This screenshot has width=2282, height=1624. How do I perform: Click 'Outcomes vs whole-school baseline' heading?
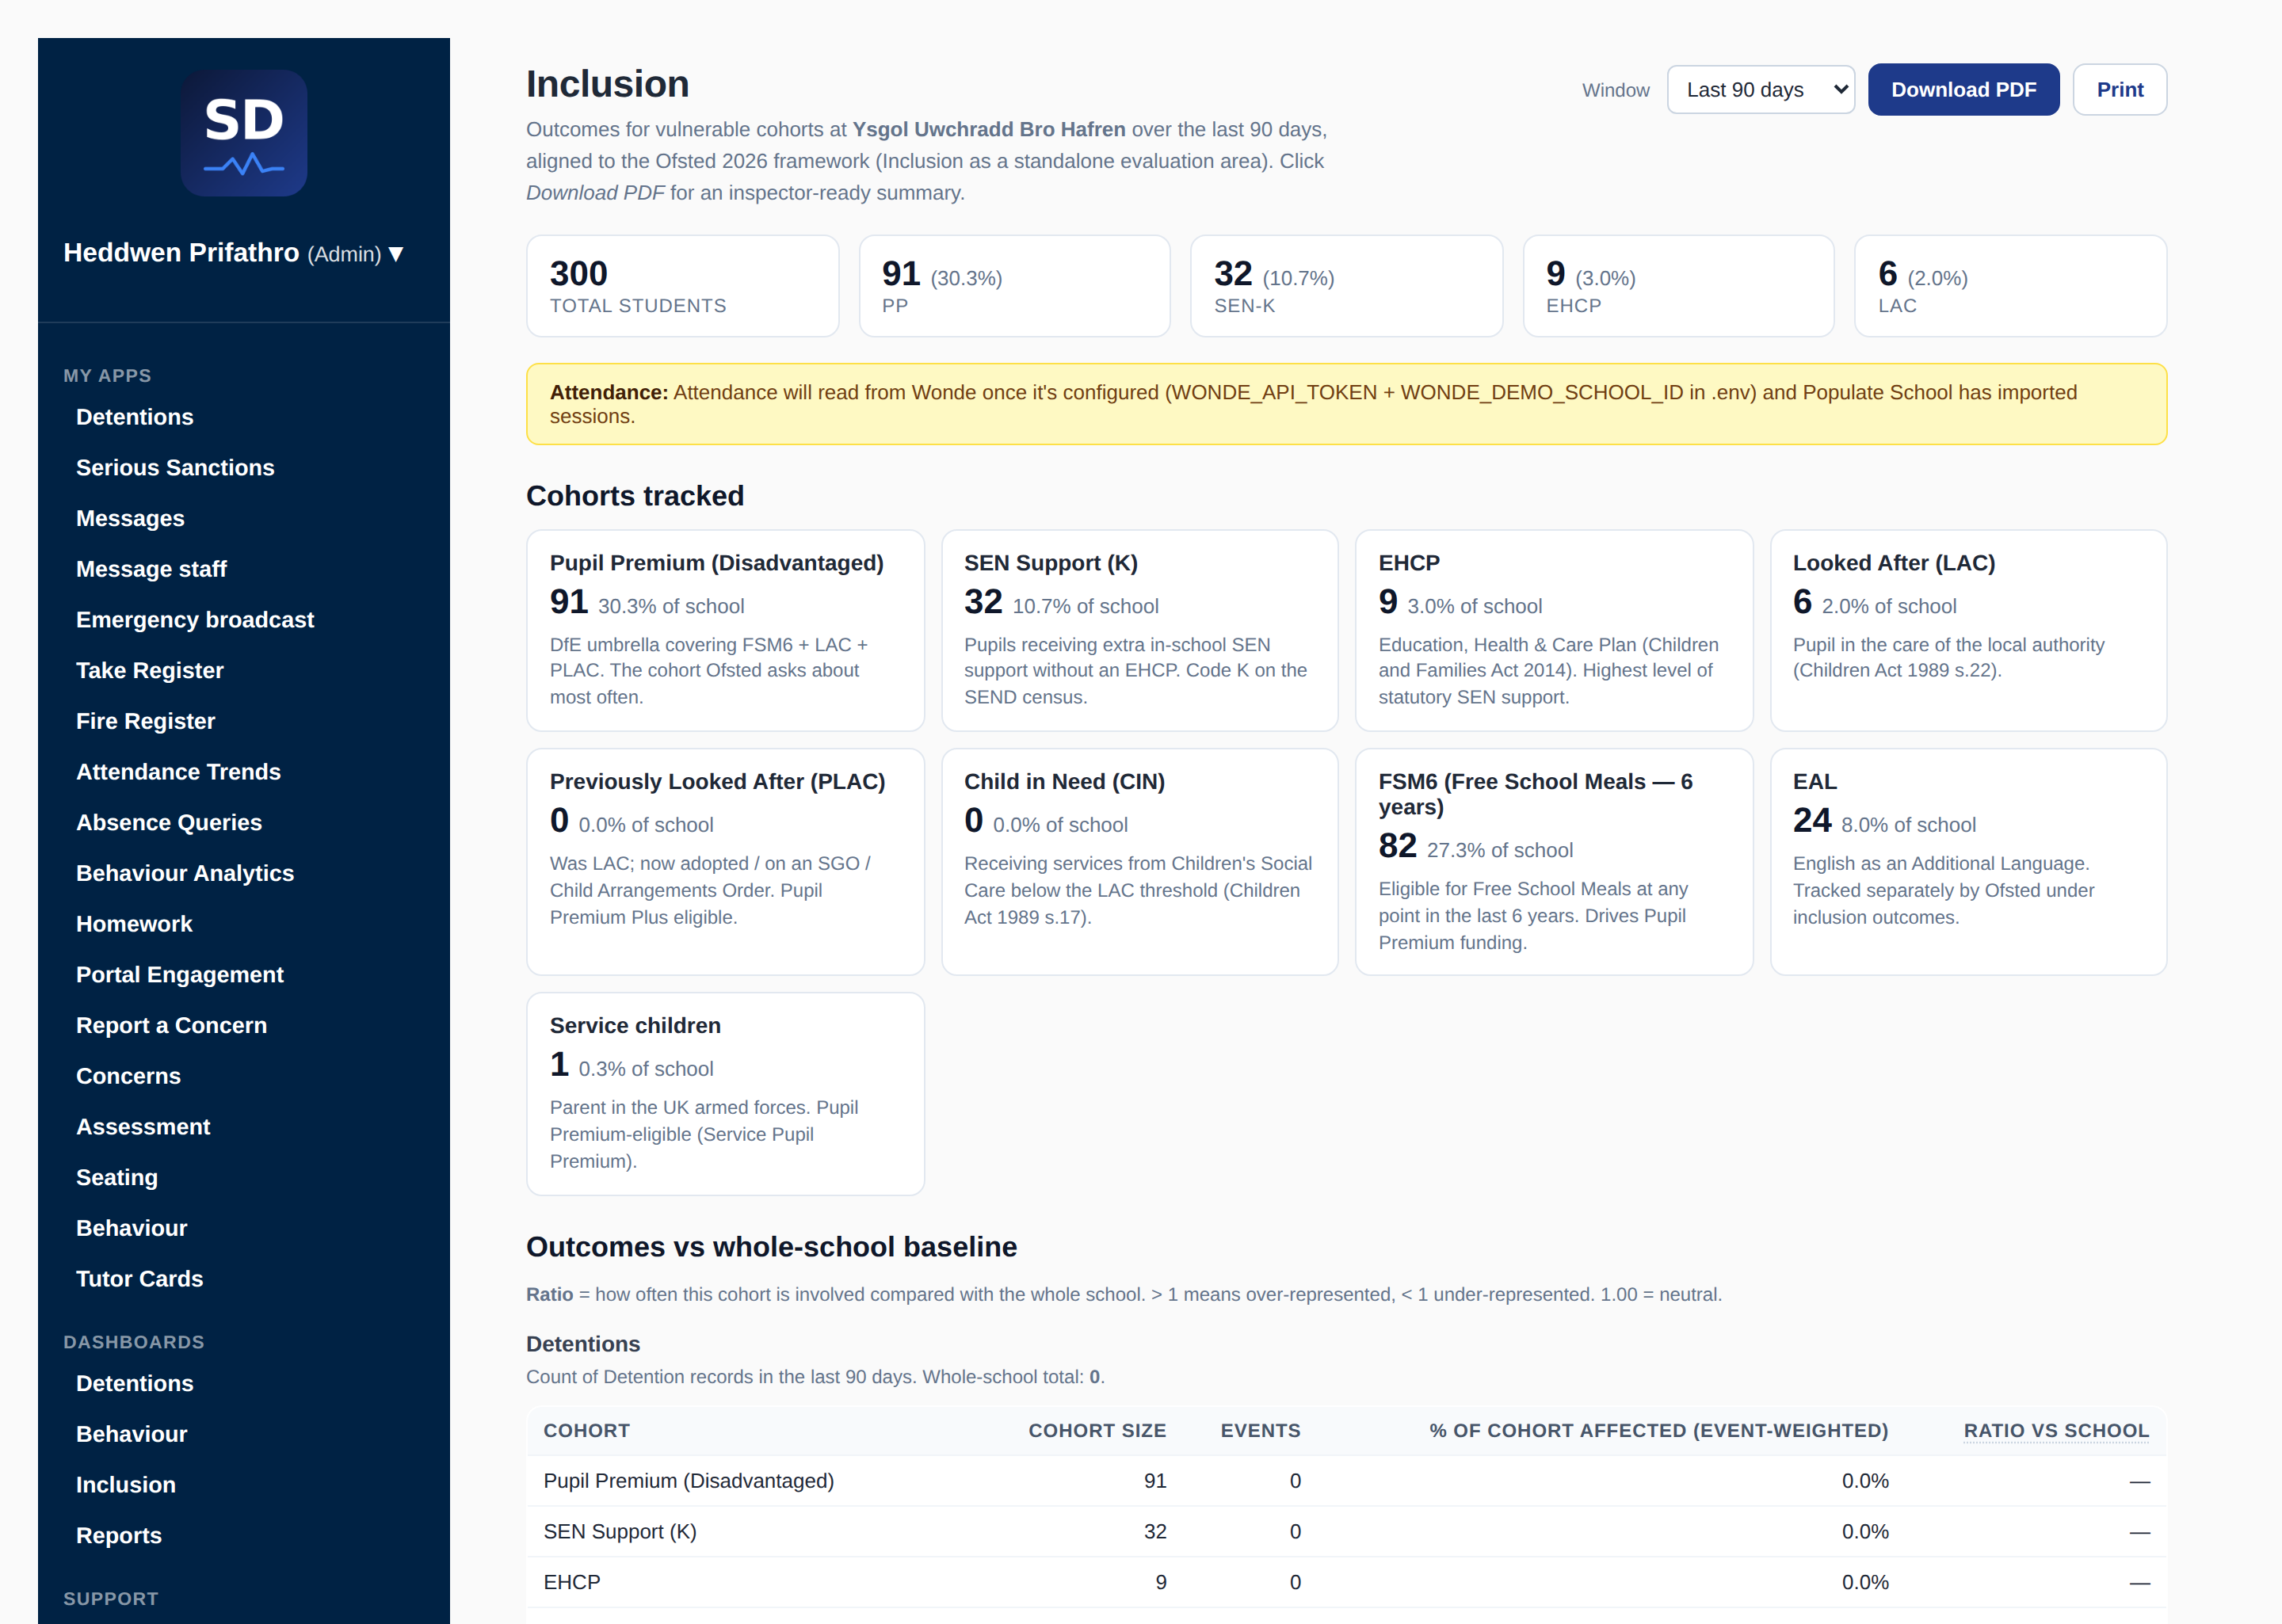[x=771, y=1247]
